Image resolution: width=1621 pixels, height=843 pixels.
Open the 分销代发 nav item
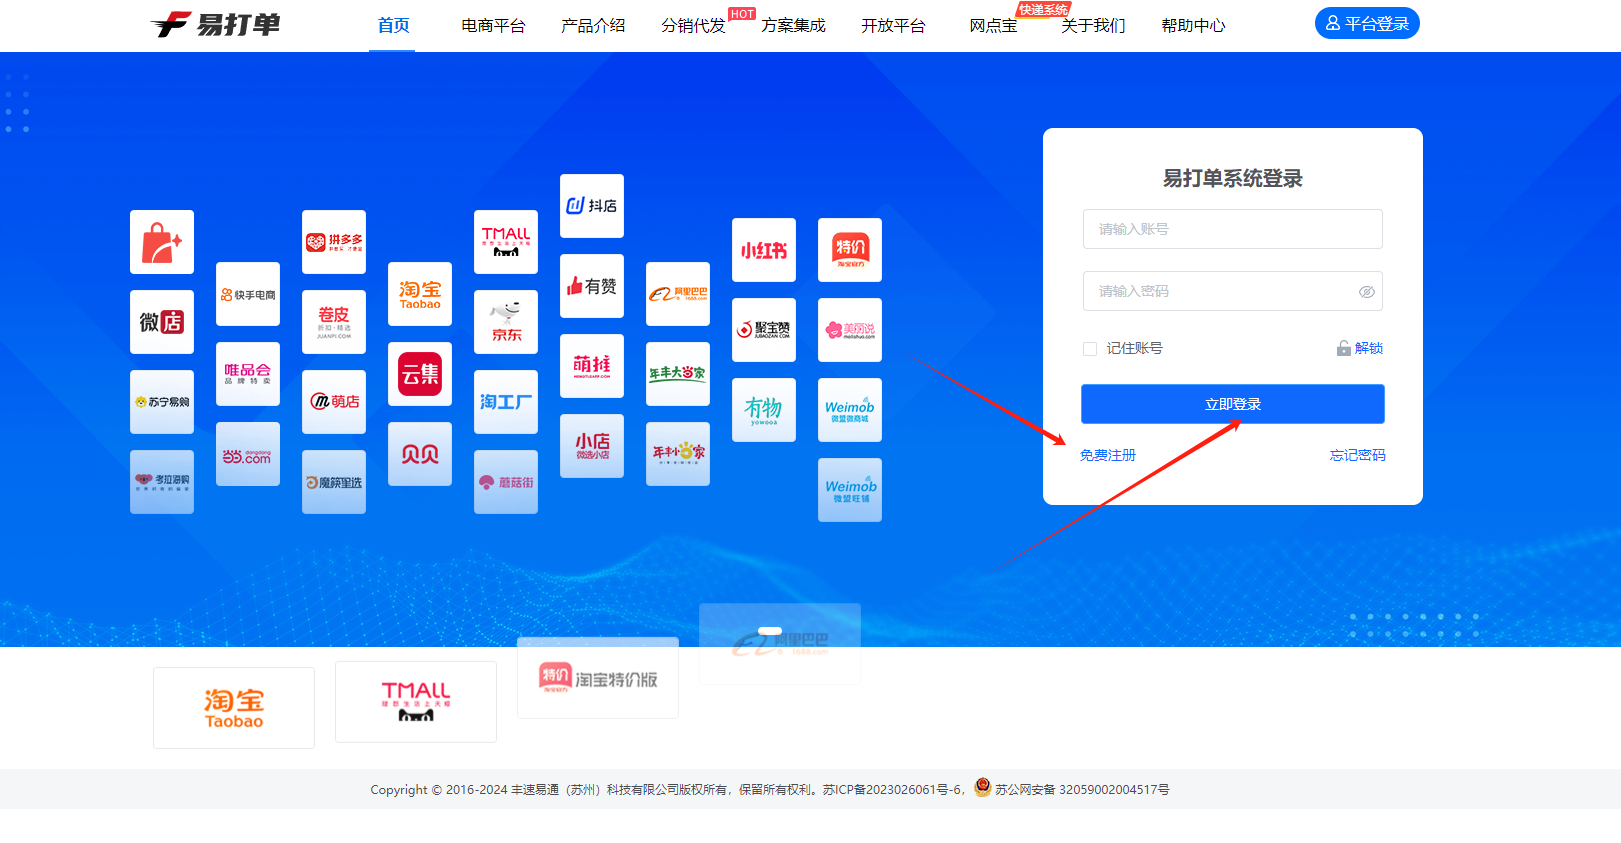click(x=693, y=25)
